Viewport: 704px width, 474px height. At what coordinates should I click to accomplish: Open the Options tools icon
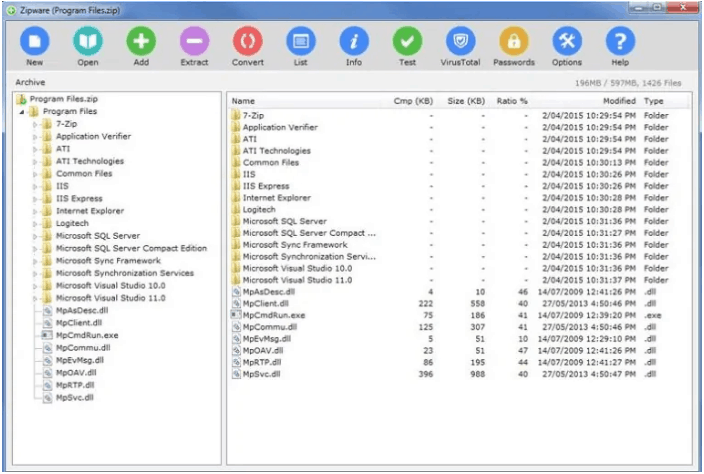567,42
